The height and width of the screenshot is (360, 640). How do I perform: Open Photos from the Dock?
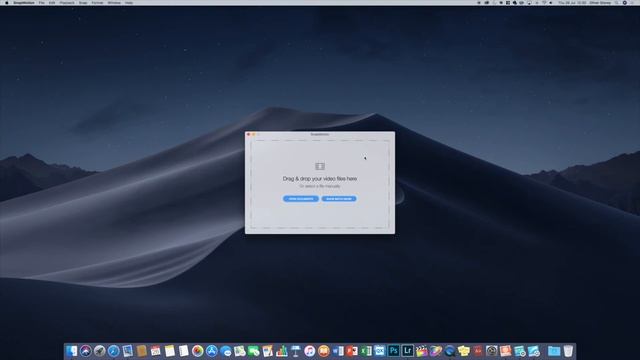pyautogui.click(x=198, y=351)
